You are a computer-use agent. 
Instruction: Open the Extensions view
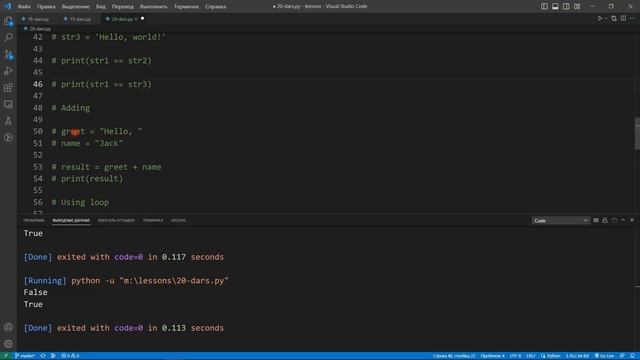tap(8, 88)
